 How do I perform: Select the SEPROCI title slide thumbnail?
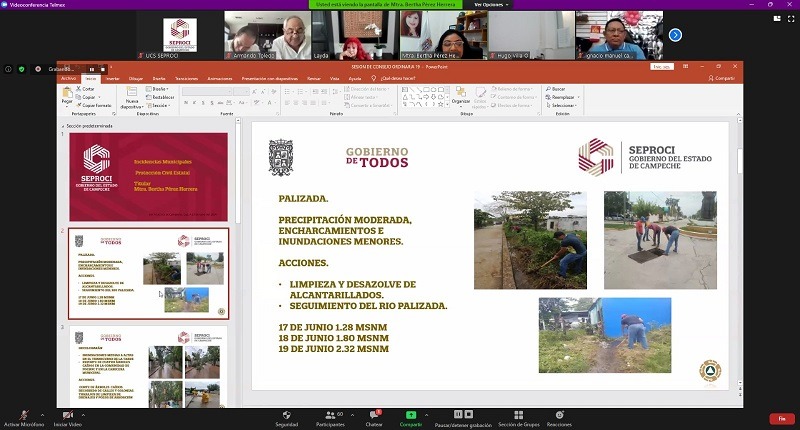[x=148, y=177]
